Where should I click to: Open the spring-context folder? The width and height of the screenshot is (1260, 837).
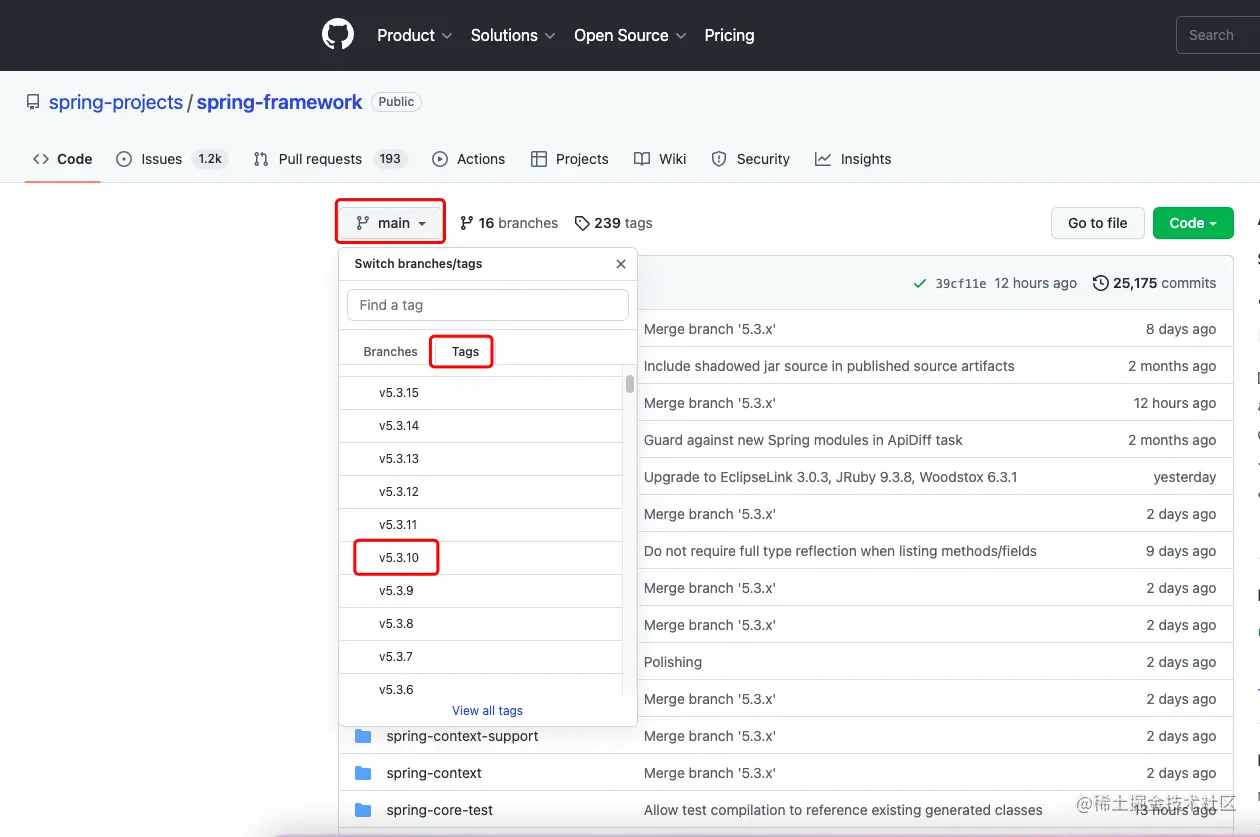tap(434, 773)
